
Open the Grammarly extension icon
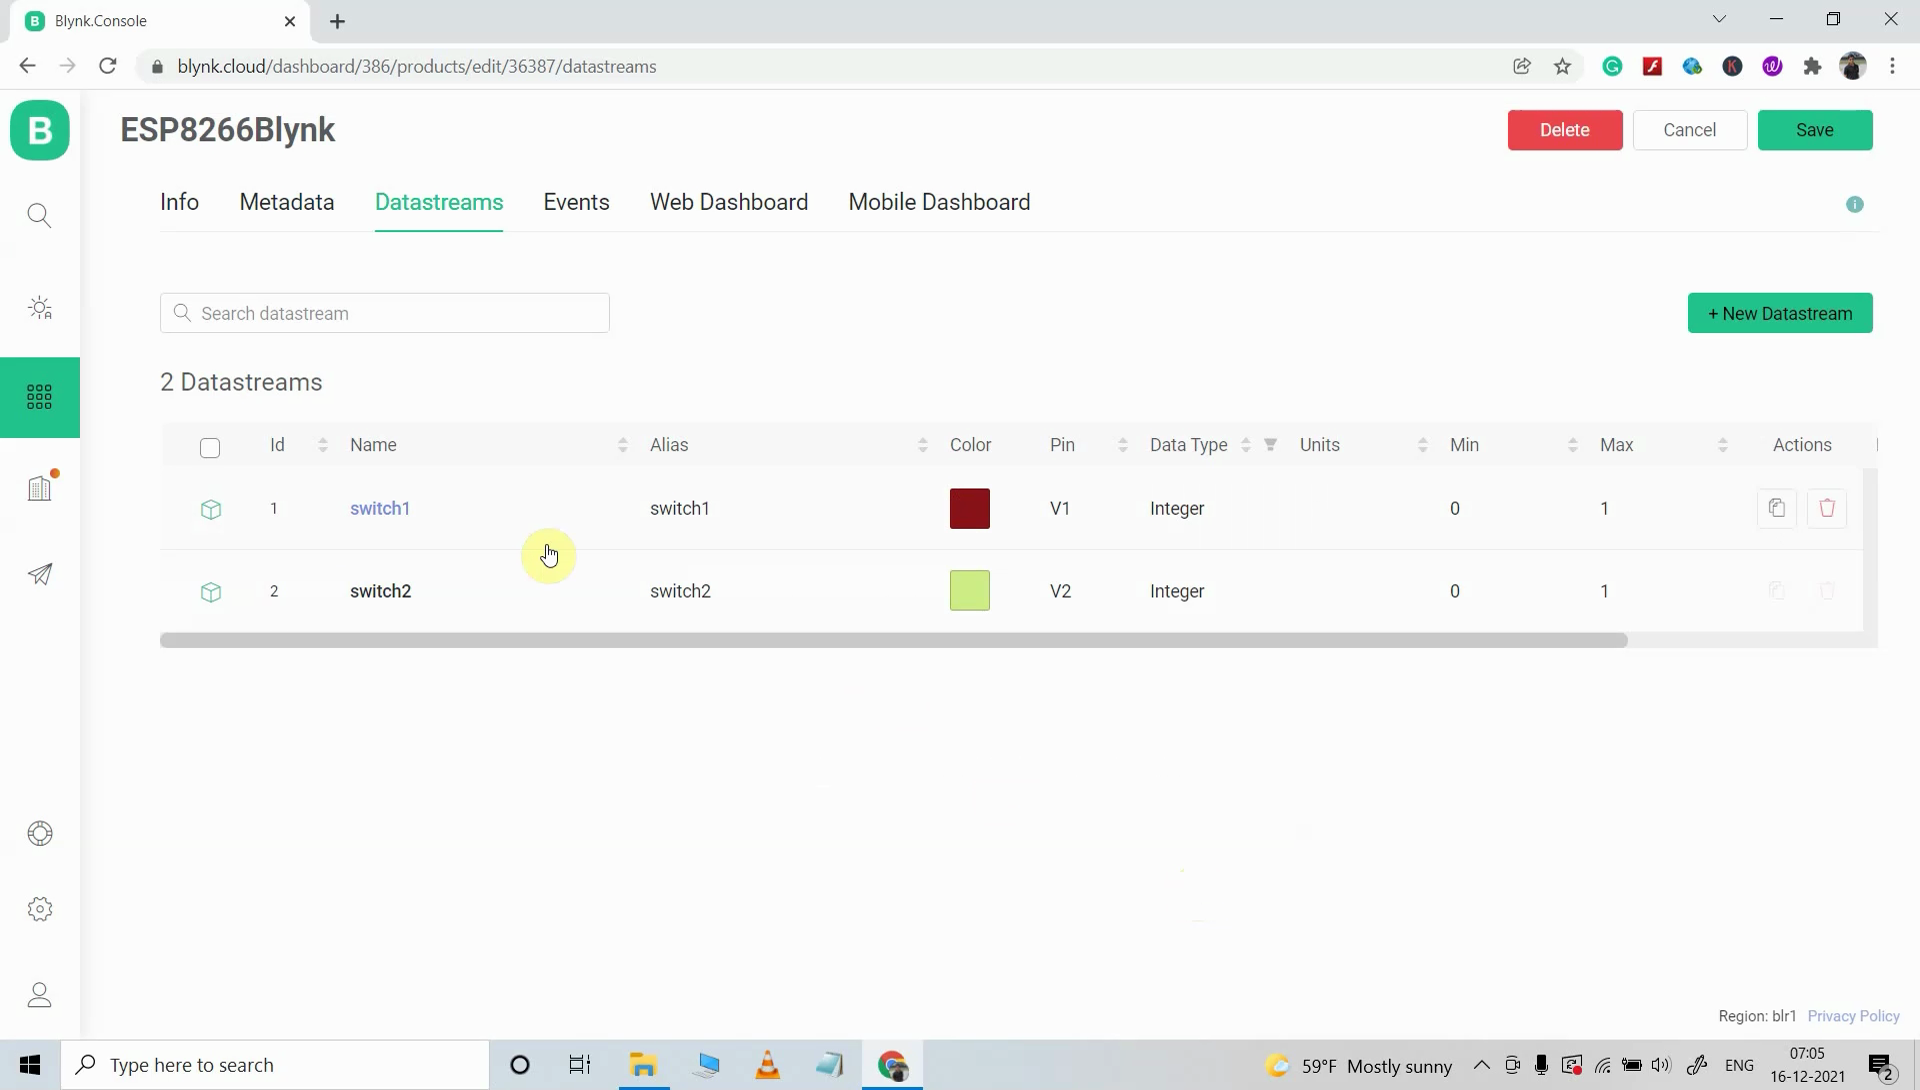pyautogui.click(x=1612, y=66)
